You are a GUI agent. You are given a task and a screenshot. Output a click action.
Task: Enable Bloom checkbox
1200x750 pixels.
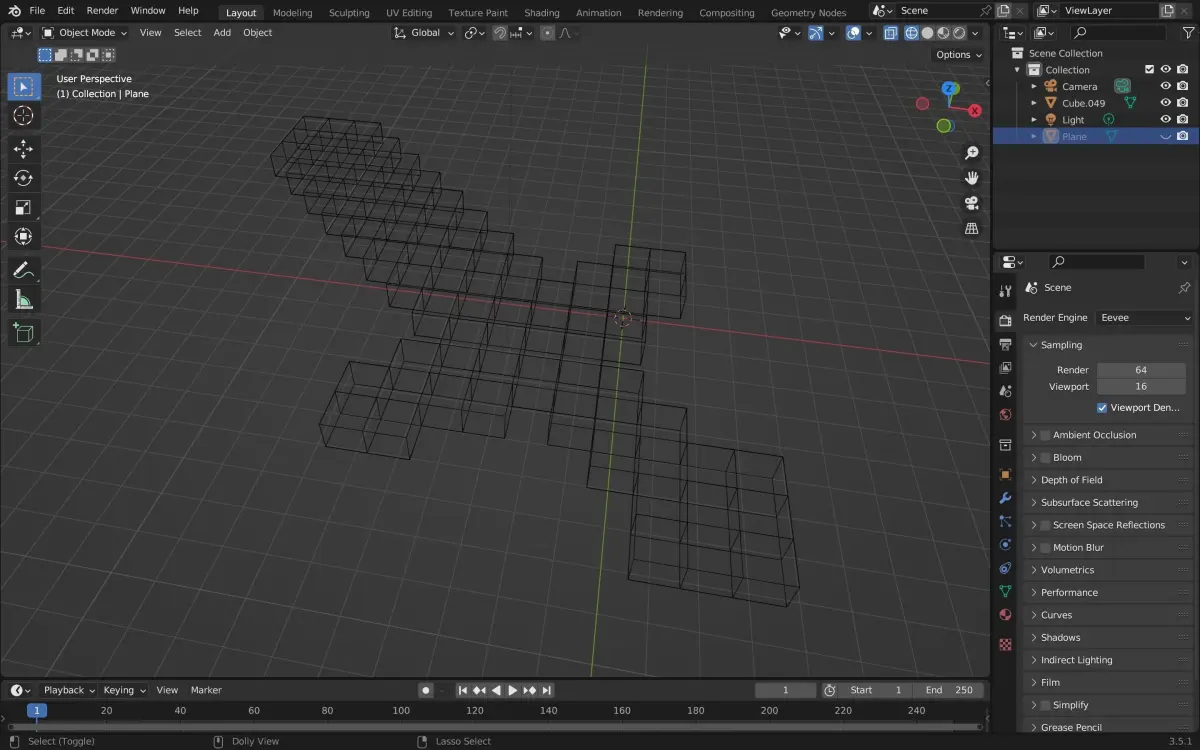1045,458
